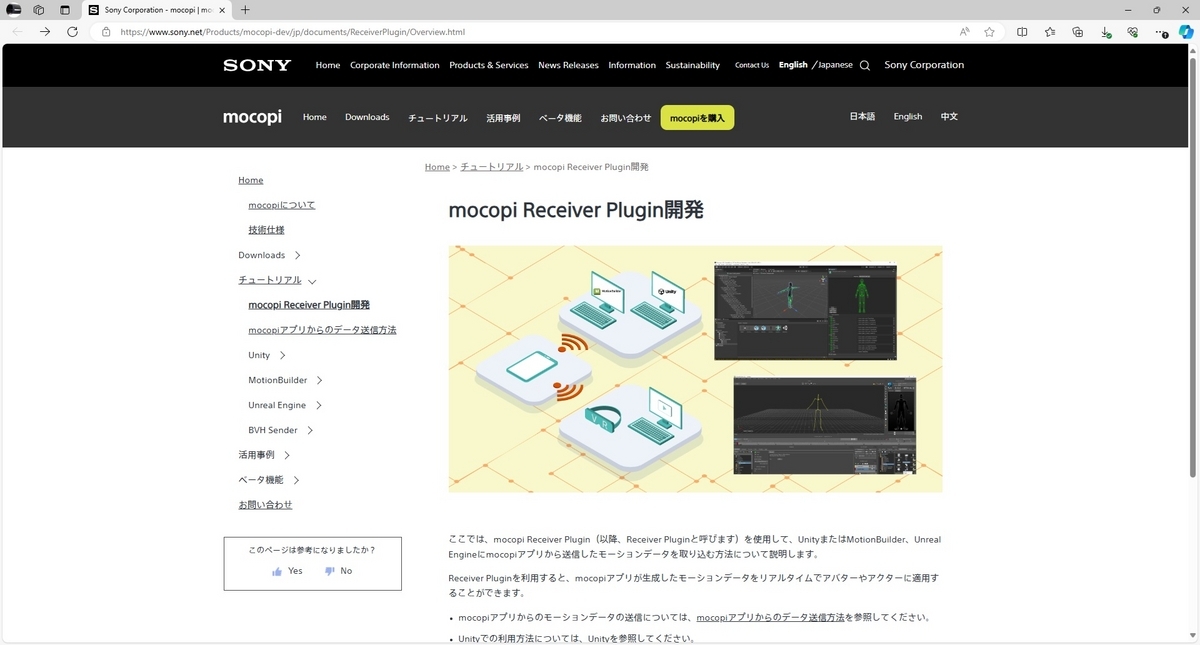Click the search magnifier in Sony header

[x=865, y=65]
